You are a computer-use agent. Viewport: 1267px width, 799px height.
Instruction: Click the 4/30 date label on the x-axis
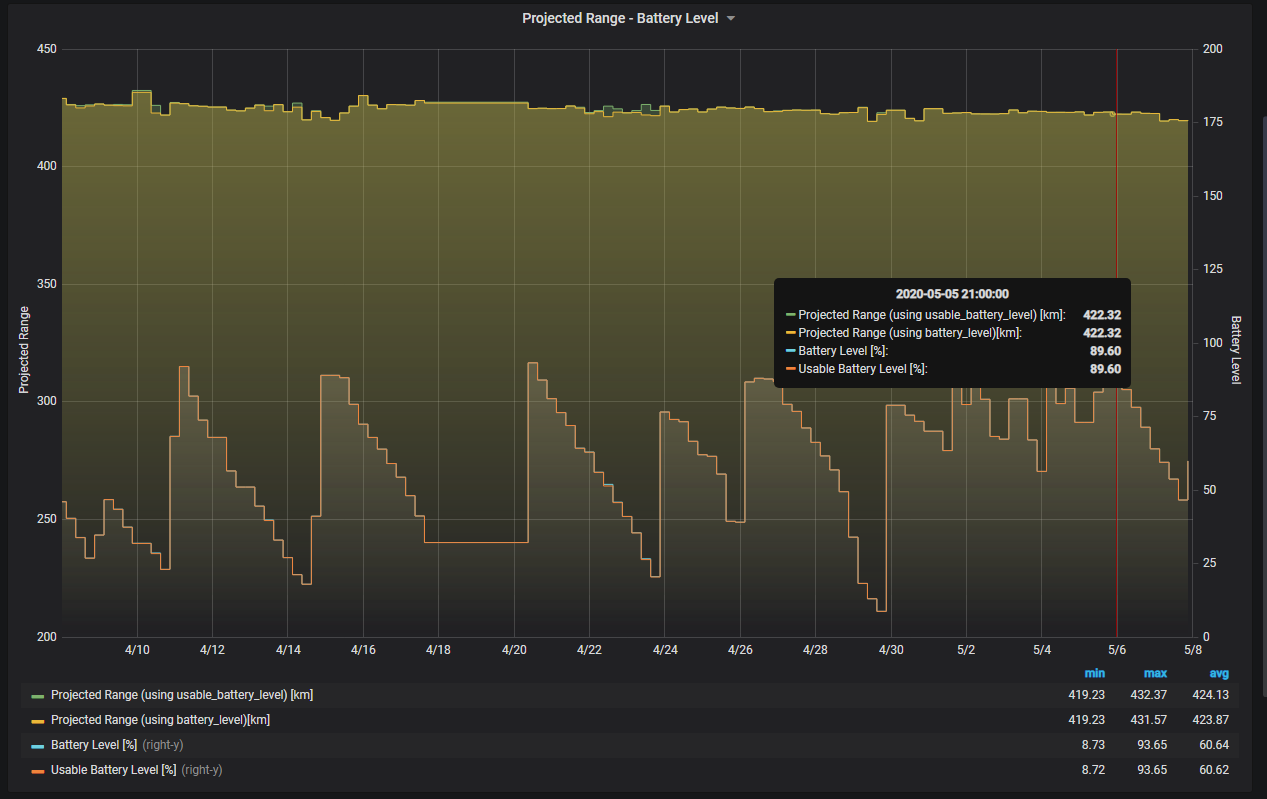891,649
